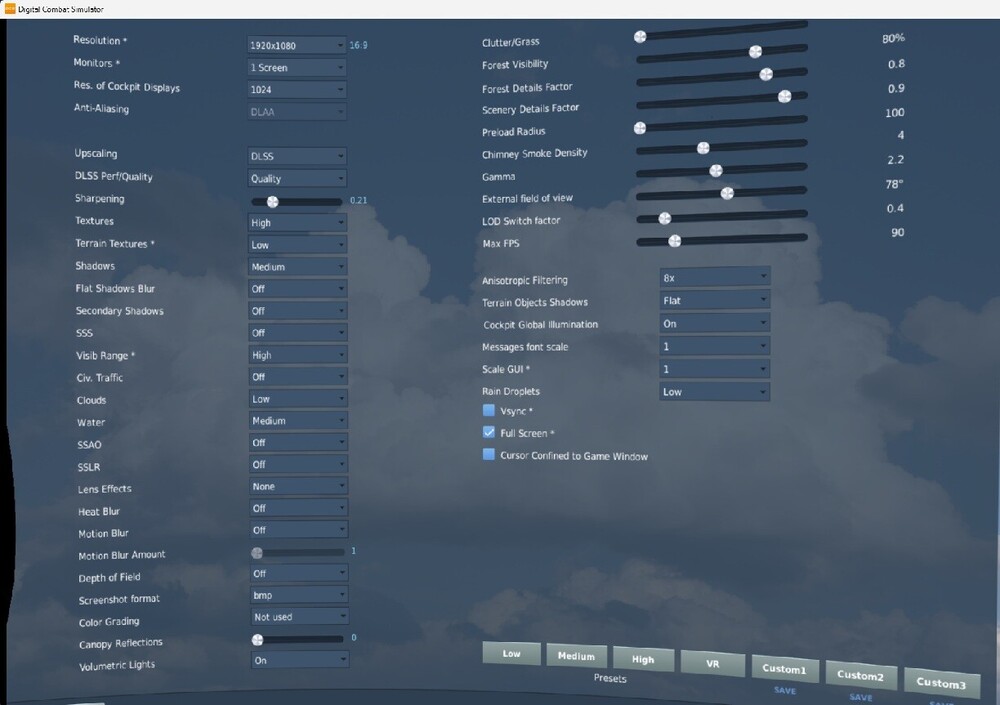The image size is (1000, 705).
Task: Load the Custom1 preset
Action: coord(784,669)
